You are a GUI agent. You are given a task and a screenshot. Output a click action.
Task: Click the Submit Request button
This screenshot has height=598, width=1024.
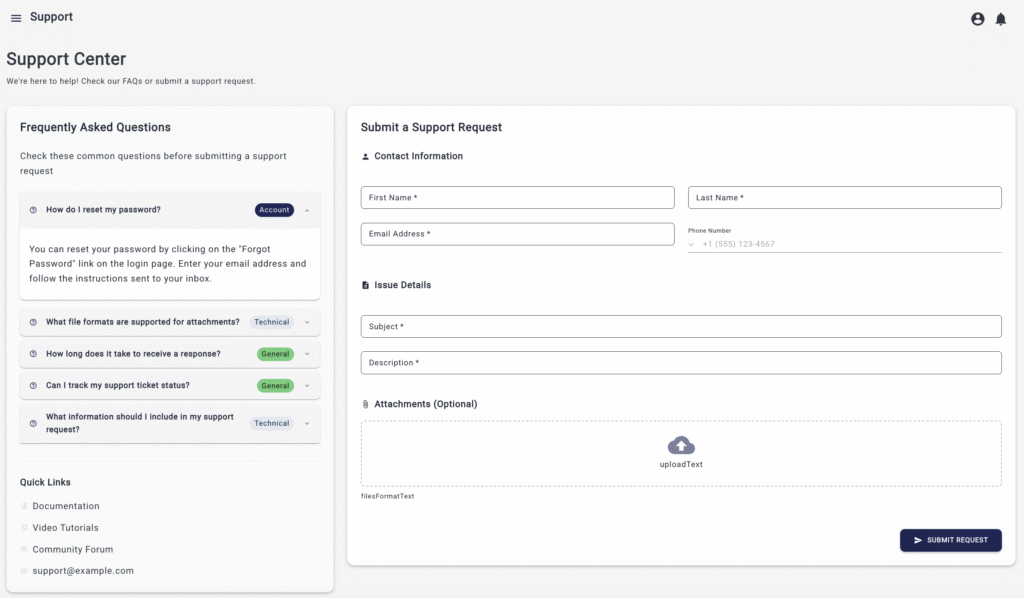(950, 540)
